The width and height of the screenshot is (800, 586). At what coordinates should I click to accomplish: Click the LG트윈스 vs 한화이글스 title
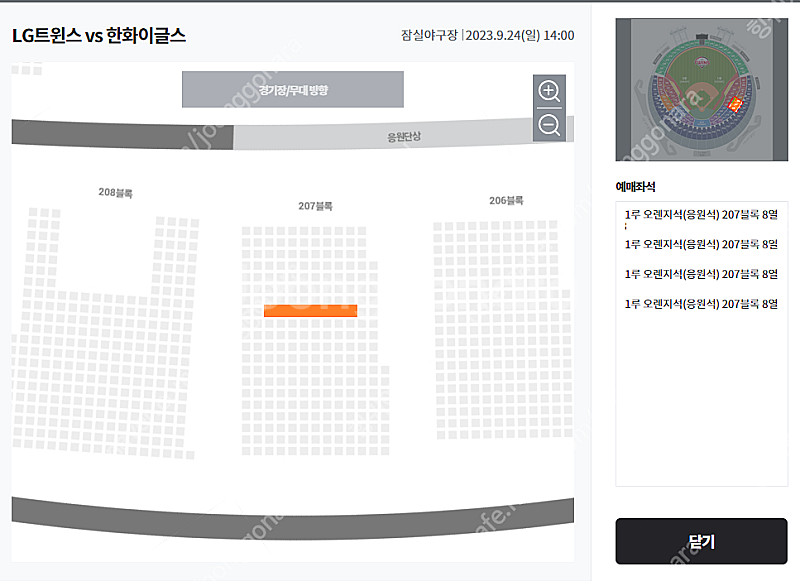tap(99, 36)
